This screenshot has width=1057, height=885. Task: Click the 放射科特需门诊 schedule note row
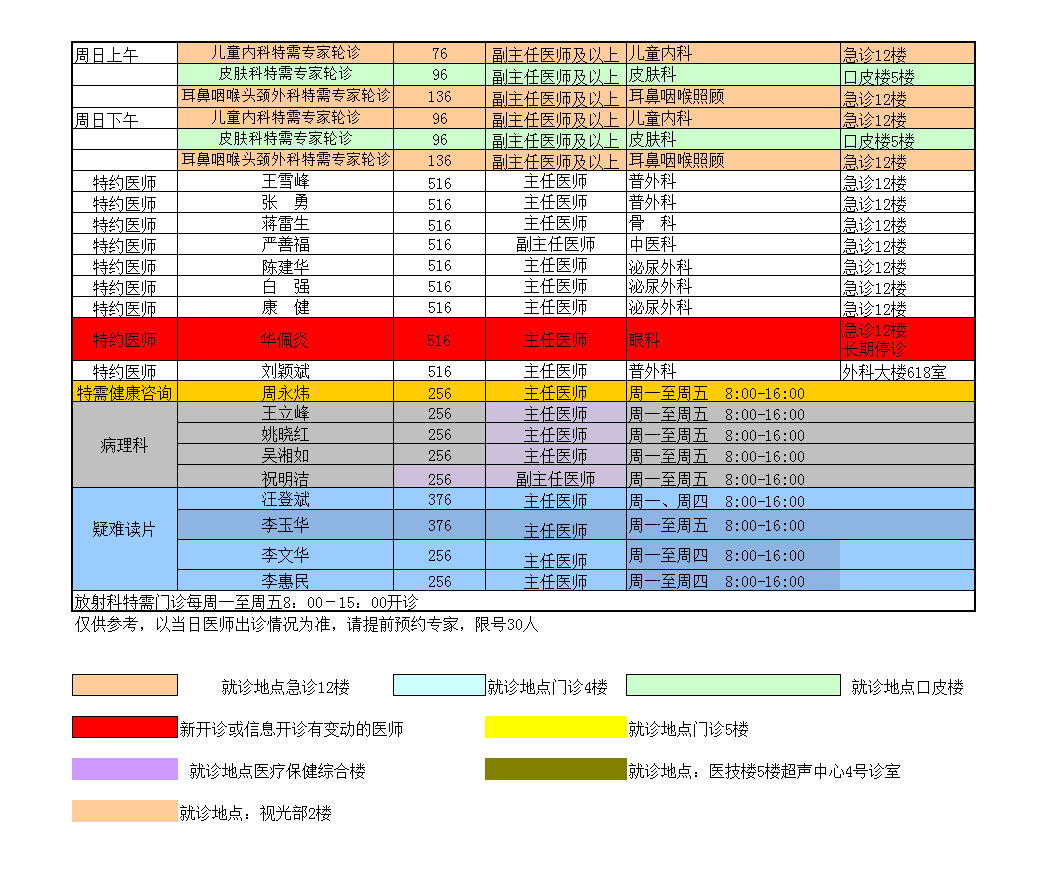[x=523, y=601]
